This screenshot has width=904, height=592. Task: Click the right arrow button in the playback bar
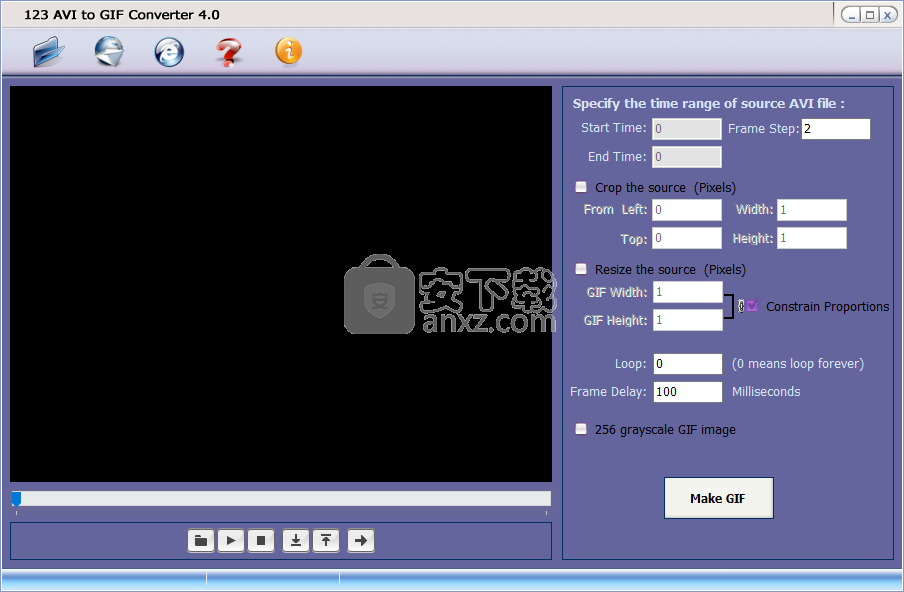[x=361, y=541]
